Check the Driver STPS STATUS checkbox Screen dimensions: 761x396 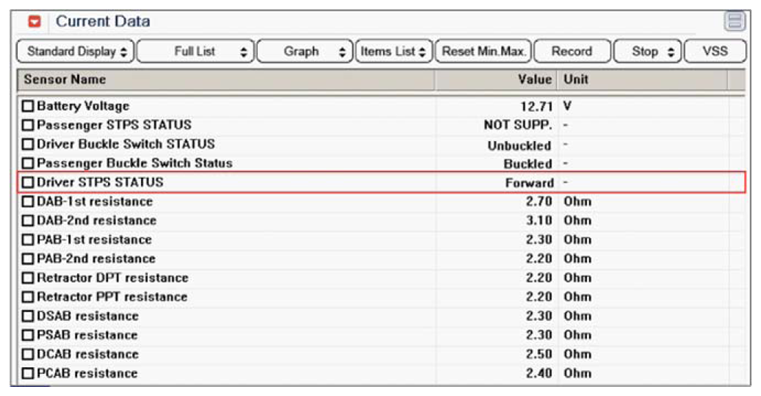coord(28,182)
